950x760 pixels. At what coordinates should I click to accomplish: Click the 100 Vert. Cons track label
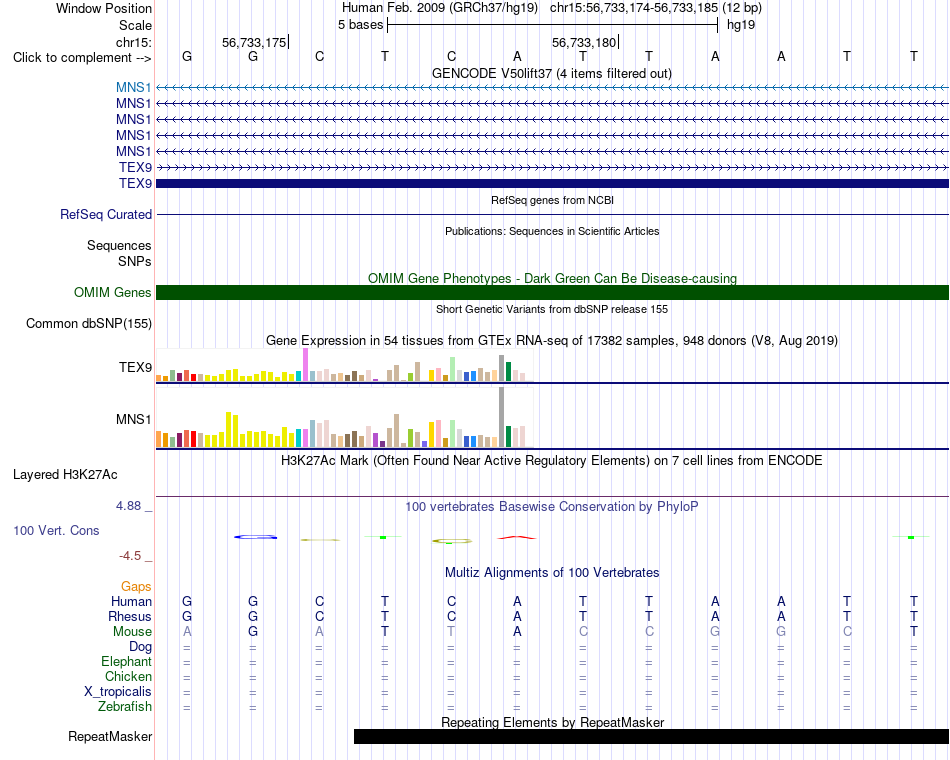tap(56, 531)
